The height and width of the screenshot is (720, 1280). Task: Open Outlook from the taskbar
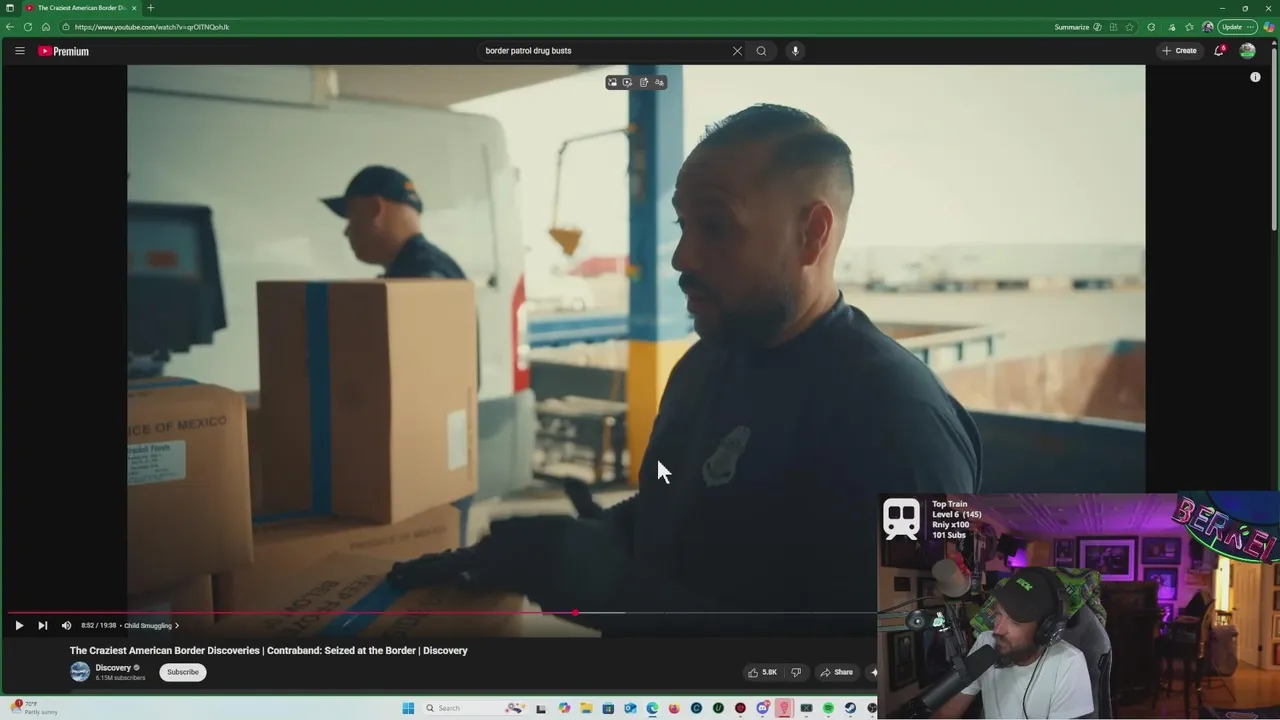coord(630,708)
